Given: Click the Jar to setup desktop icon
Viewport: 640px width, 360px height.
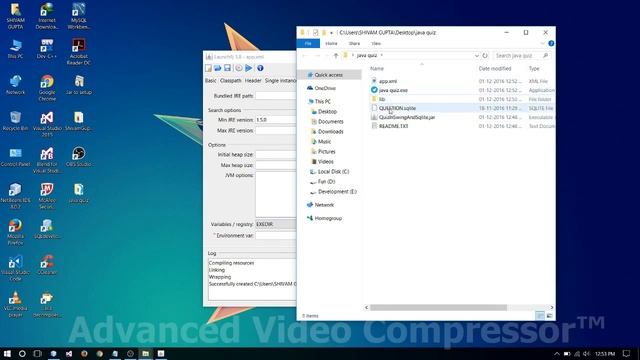Looking at the screenshot, I should tap(78, 85).
